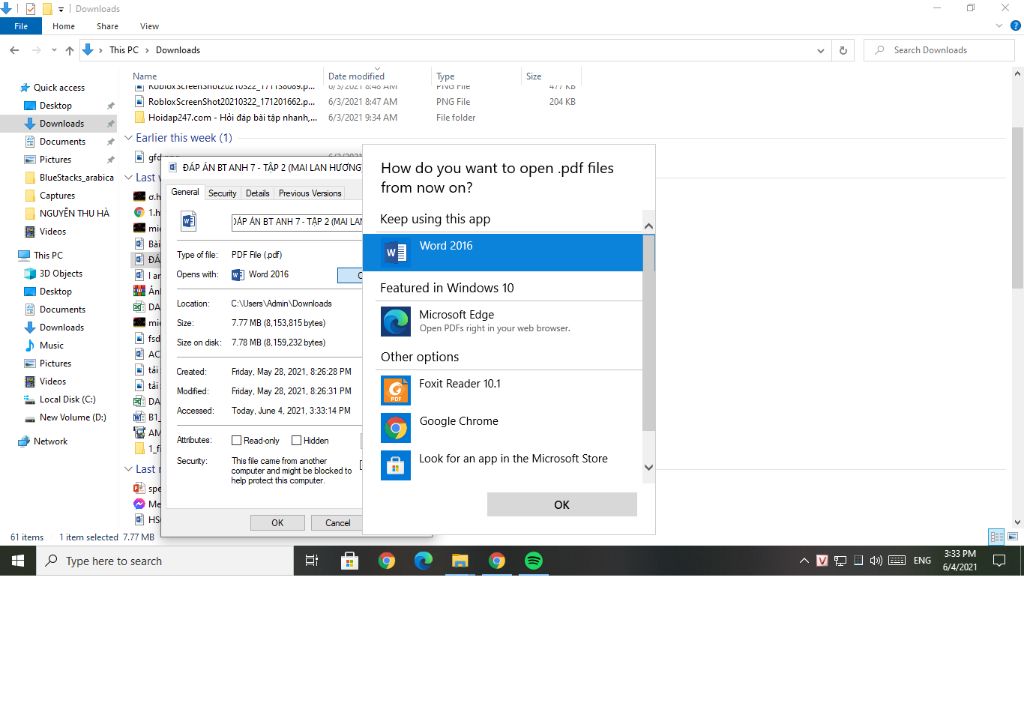Click taskbar search box
The width and height of the screenshot is (1024, 709).
click(165, 561)
